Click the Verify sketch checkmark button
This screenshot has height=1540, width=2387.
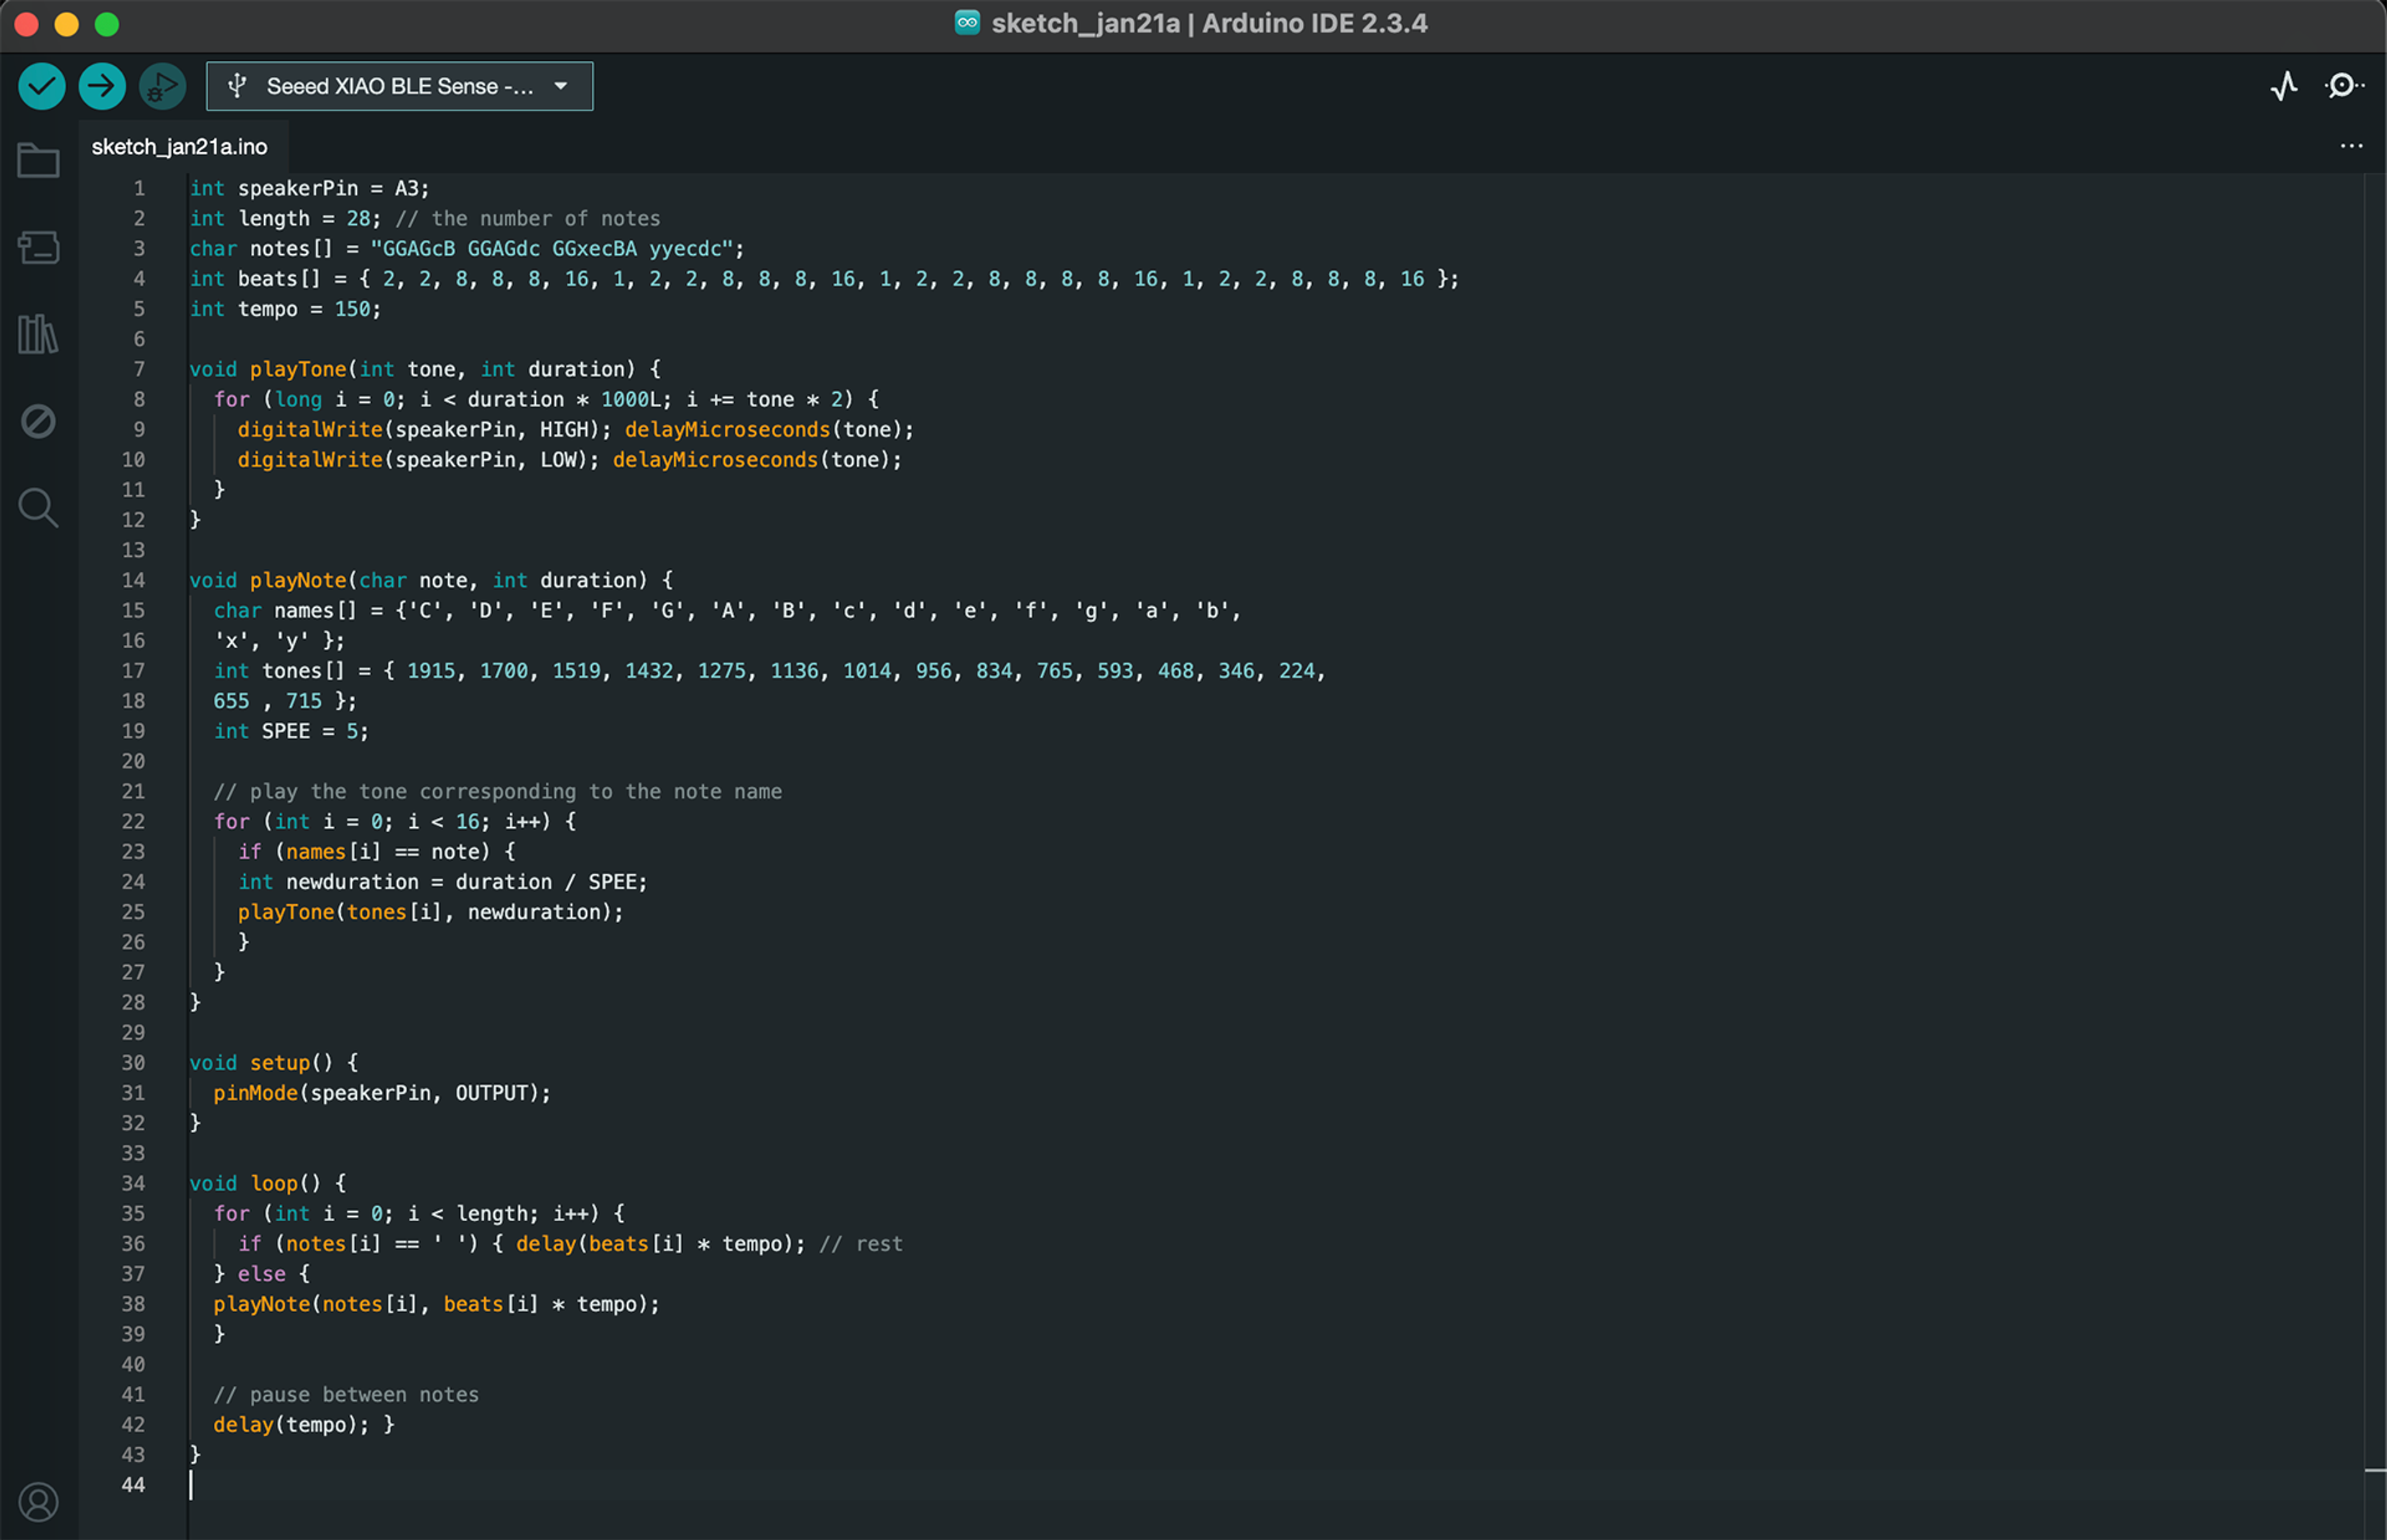(42, 86)
